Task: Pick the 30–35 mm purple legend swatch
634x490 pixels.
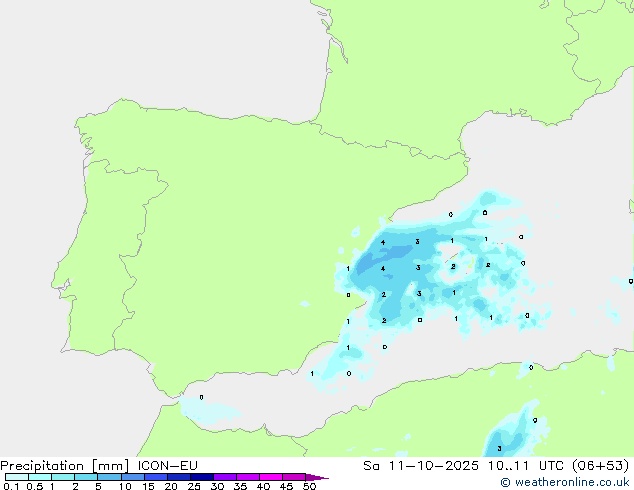Action: pos(225,477)
